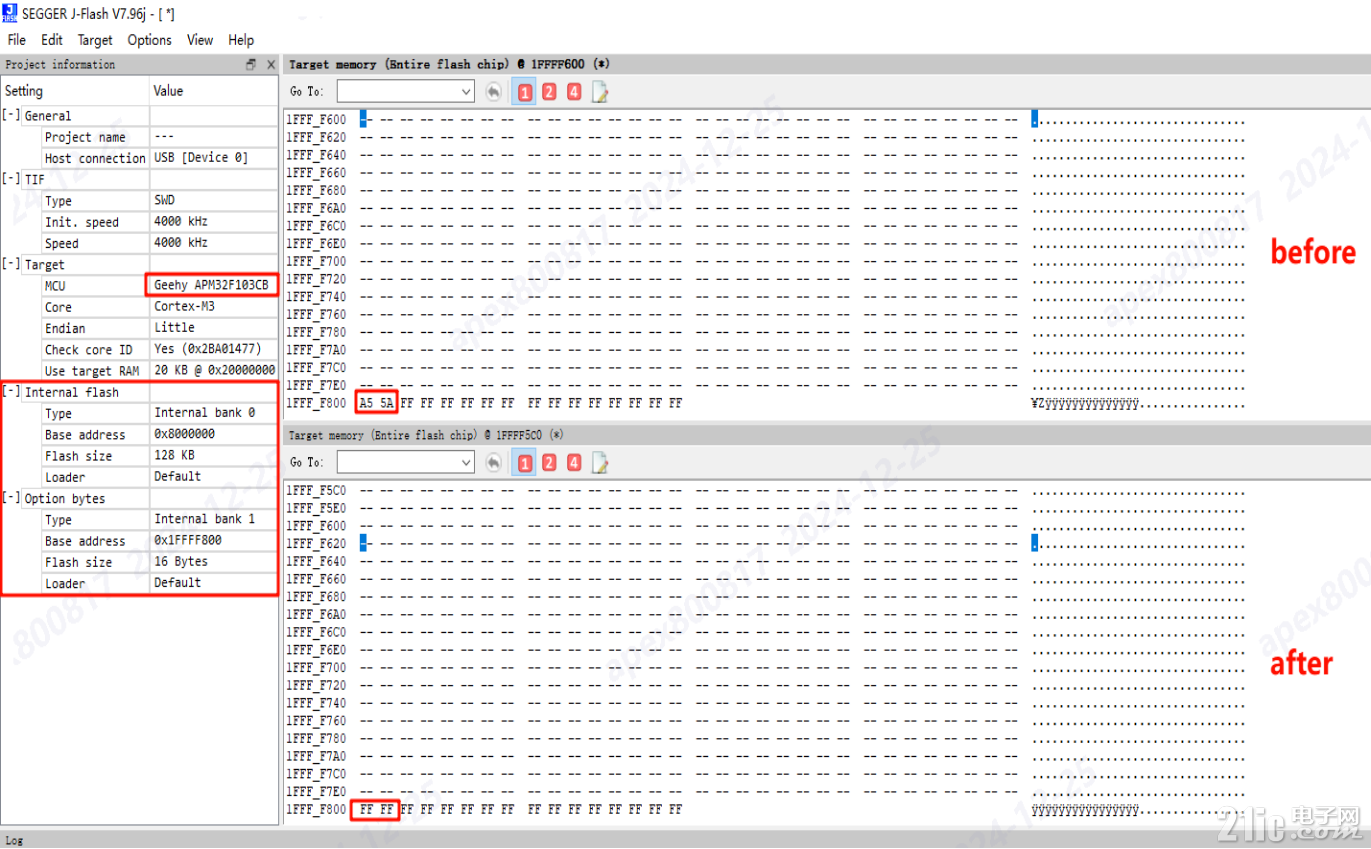Select the SWD type value
This screenshot has height=849, width=1371.
(x=164, y=201)
